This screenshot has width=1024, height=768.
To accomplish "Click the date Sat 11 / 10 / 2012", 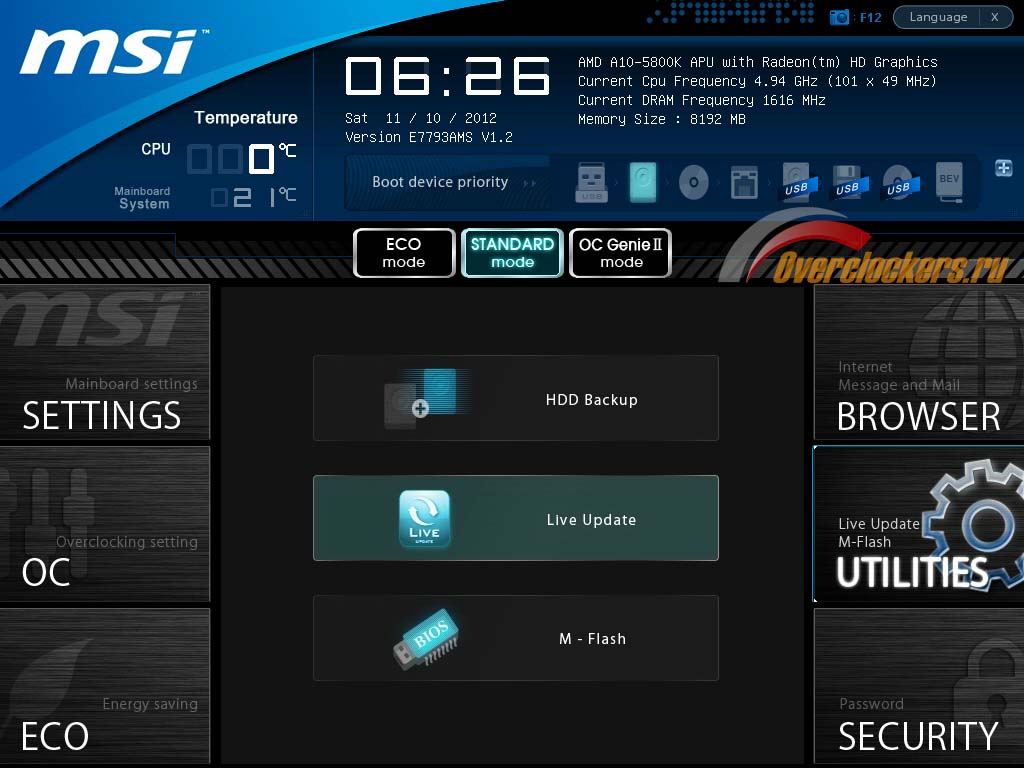I will (421, 118).
